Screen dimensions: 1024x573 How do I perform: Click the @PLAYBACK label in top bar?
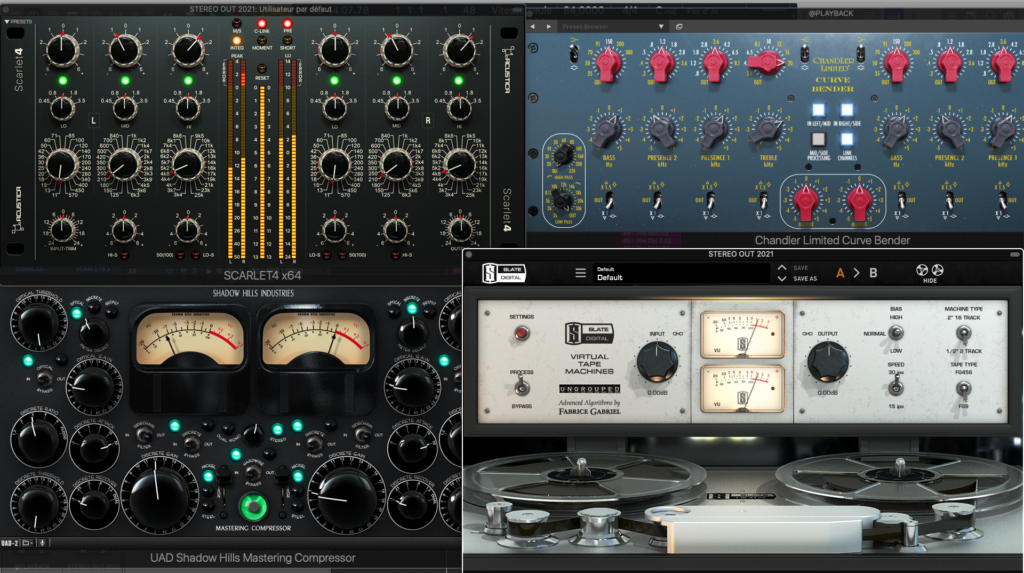[x=831, y=13]
